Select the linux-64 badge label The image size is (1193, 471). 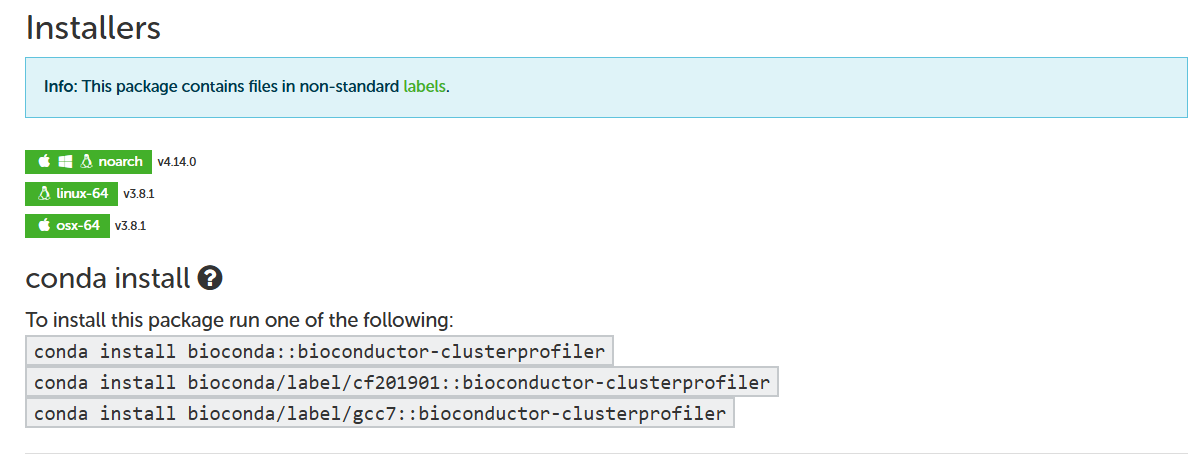point(82,193)
